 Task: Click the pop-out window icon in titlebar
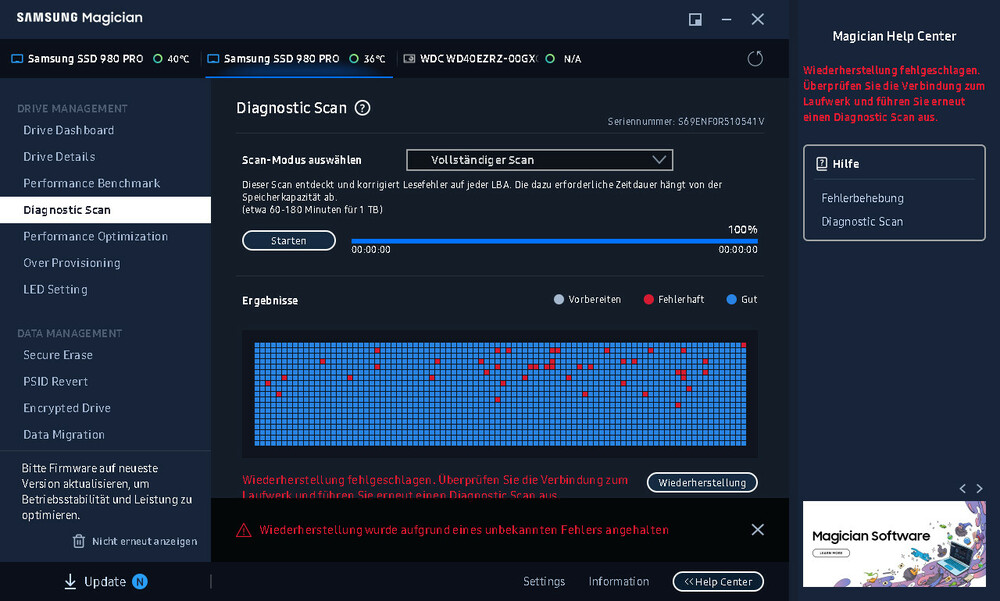[x=693, y=18]
